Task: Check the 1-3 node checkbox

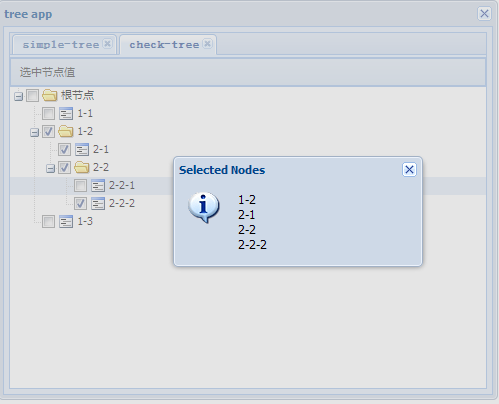Action: pyautogui.click(x=48, y=221)
